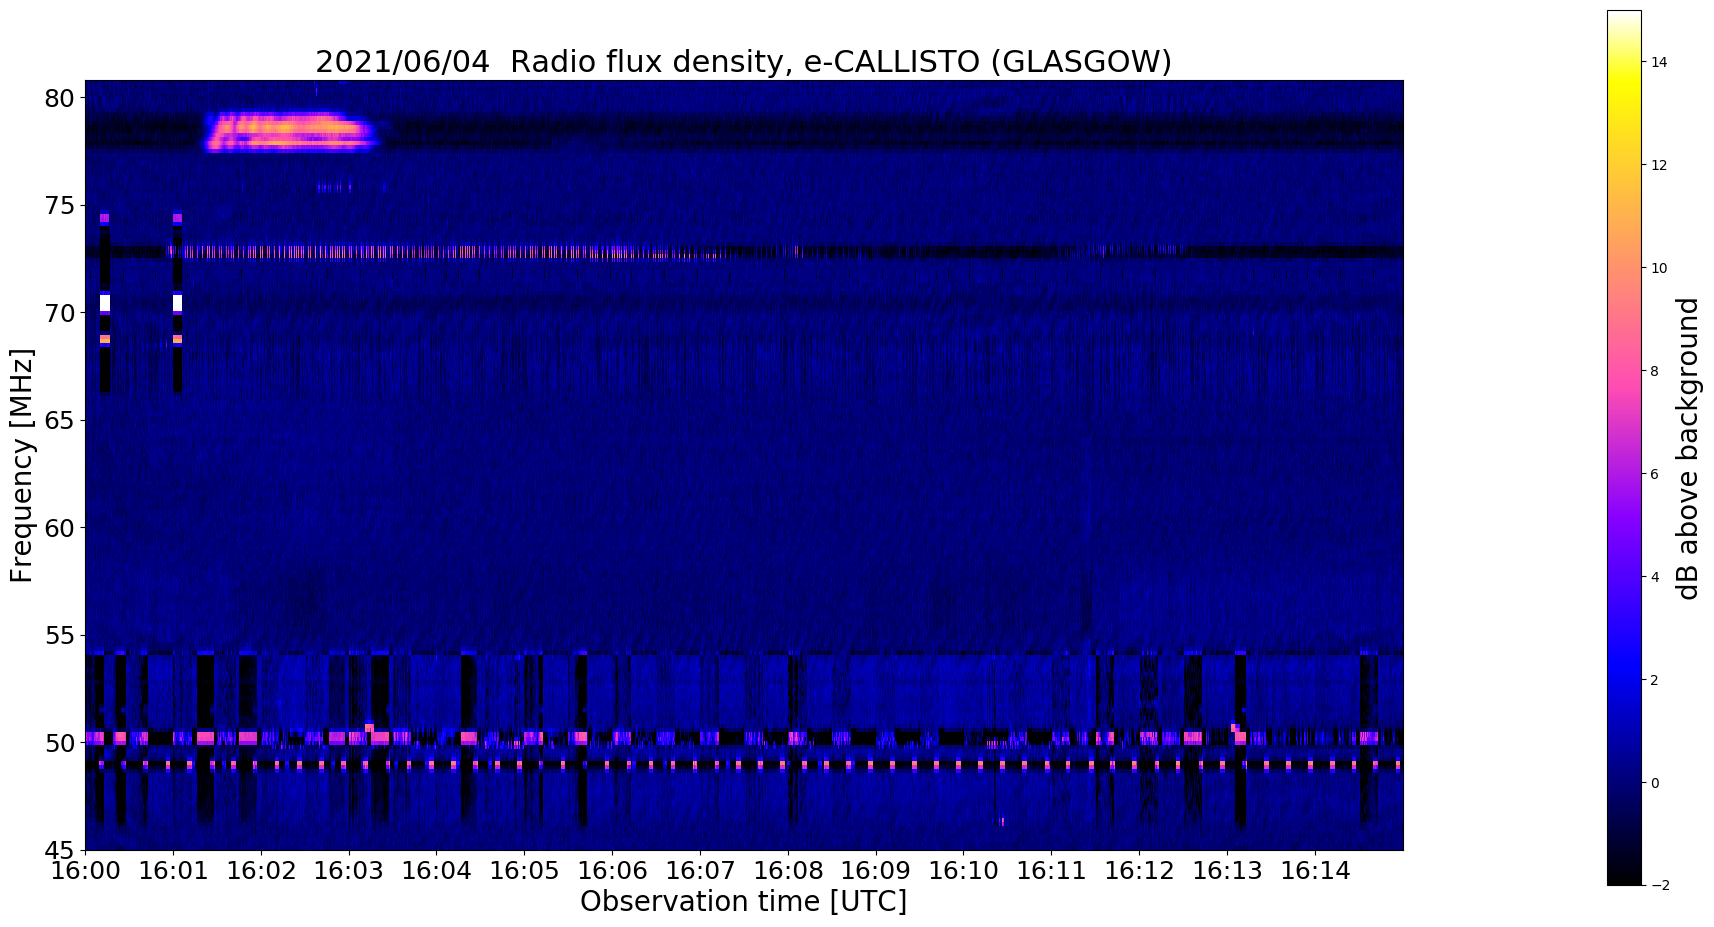Click the 16:09 time tick label
Screen dimensions: 1714x927
click(876, 870)
